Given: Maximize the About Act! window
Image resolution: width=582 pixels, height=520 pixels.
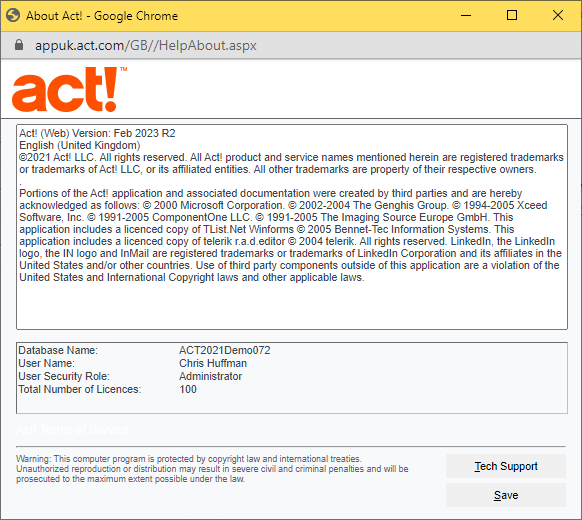Looking at the screenshot, I should pyautogui.click(x=512, y=15).
